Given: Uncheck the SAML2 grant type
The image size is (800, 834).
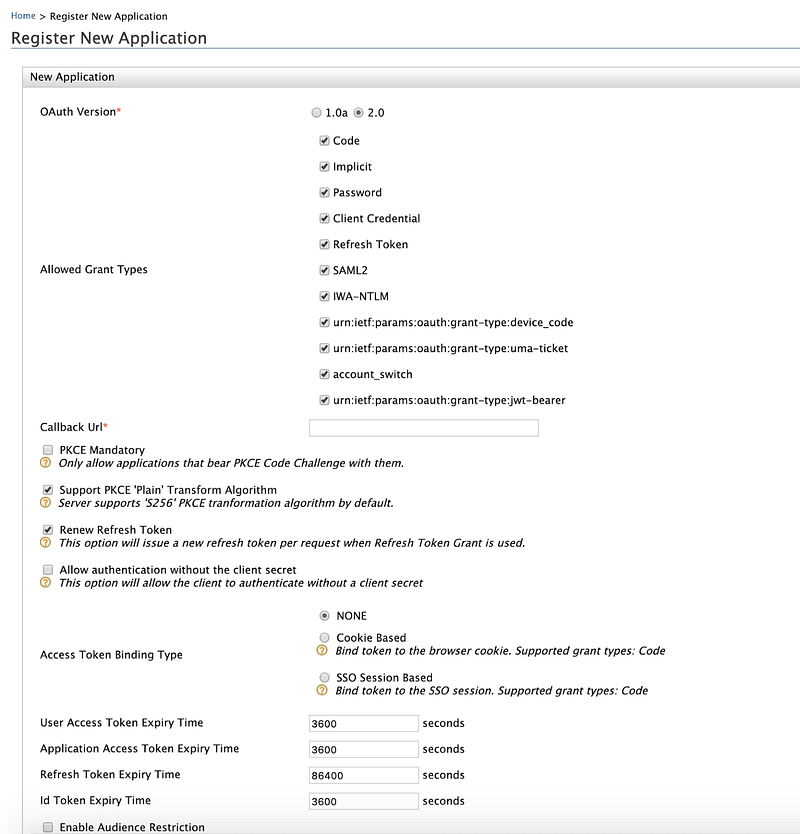Looking at the screenshot, I should tap(324, 270).
